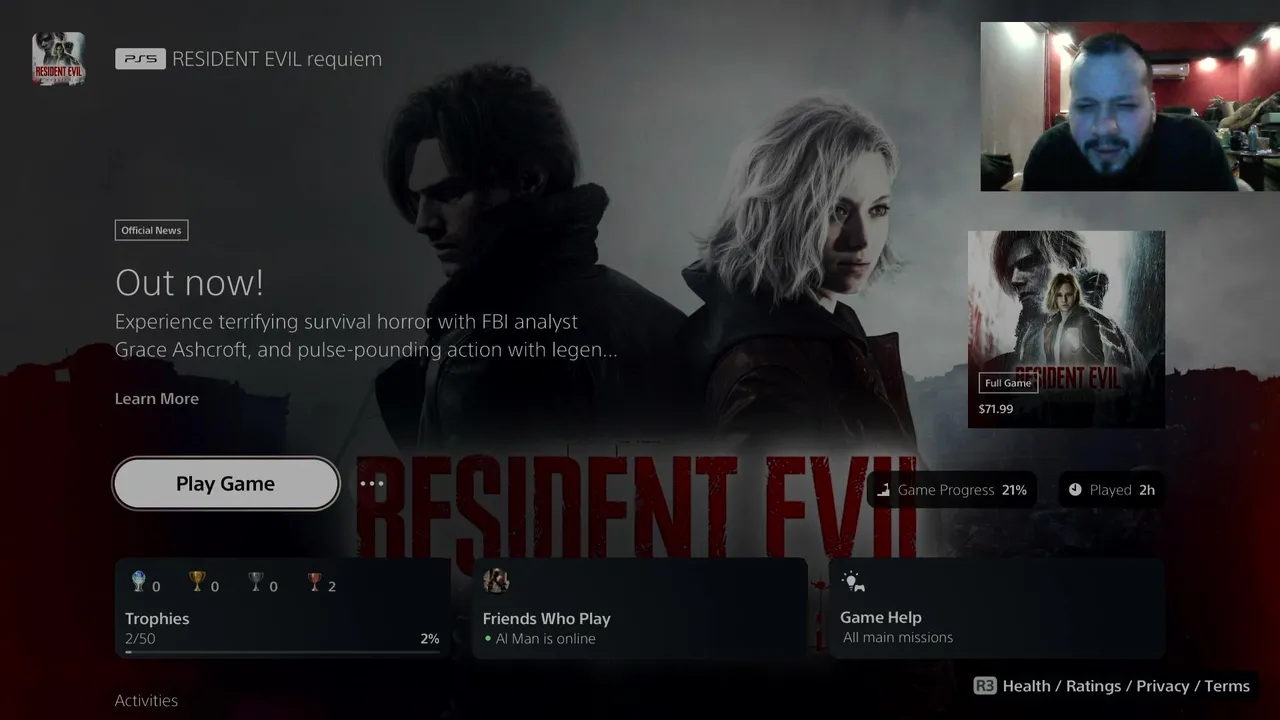
Task: Click the PS5 platform badge
Action: [140, 59]
